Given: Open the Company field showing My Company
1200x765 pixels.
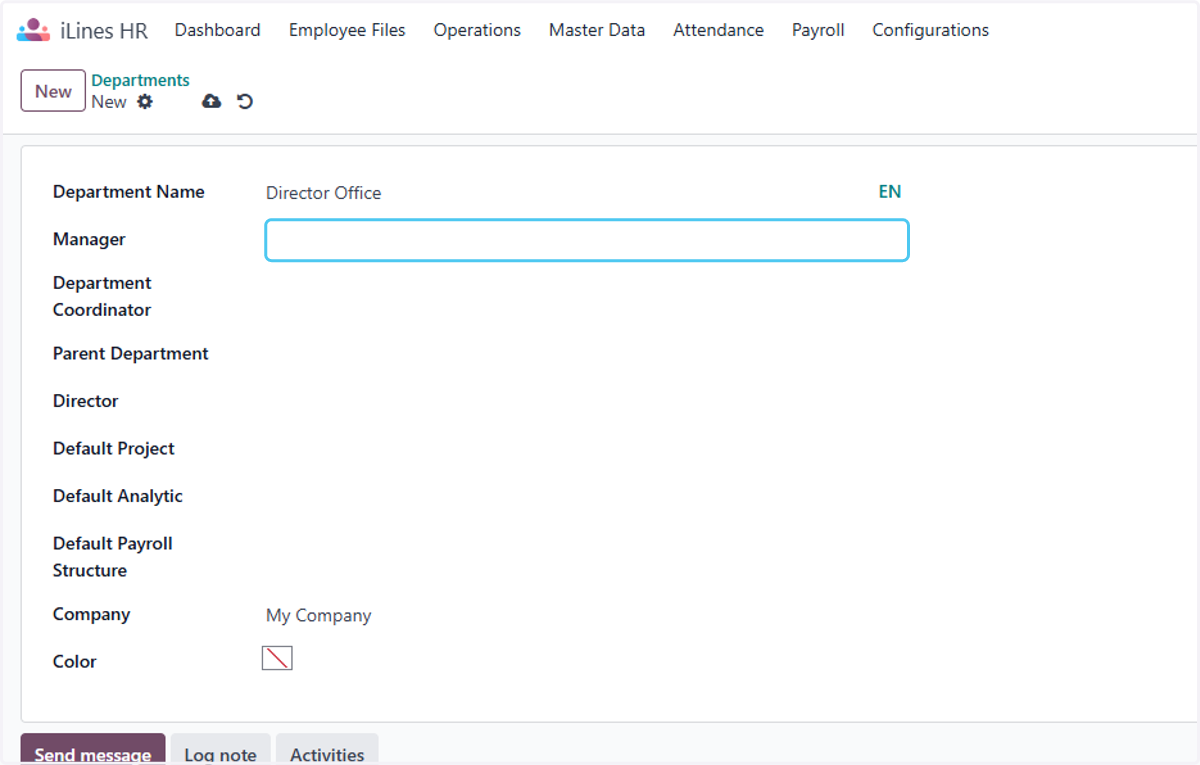Looking at the screenshot, I should click(587, 615).
